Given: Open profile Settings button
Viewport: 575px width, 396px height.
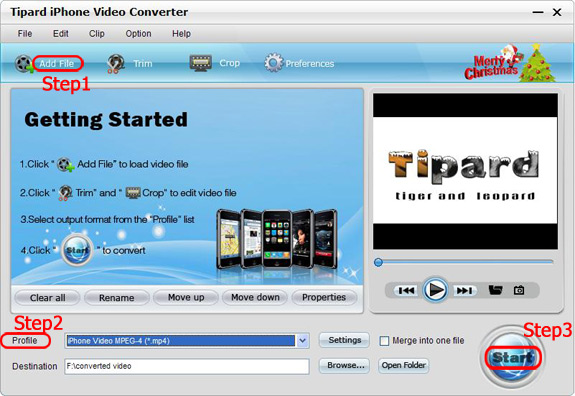Looking at the screenshot, I should click(x=344, y=340).
